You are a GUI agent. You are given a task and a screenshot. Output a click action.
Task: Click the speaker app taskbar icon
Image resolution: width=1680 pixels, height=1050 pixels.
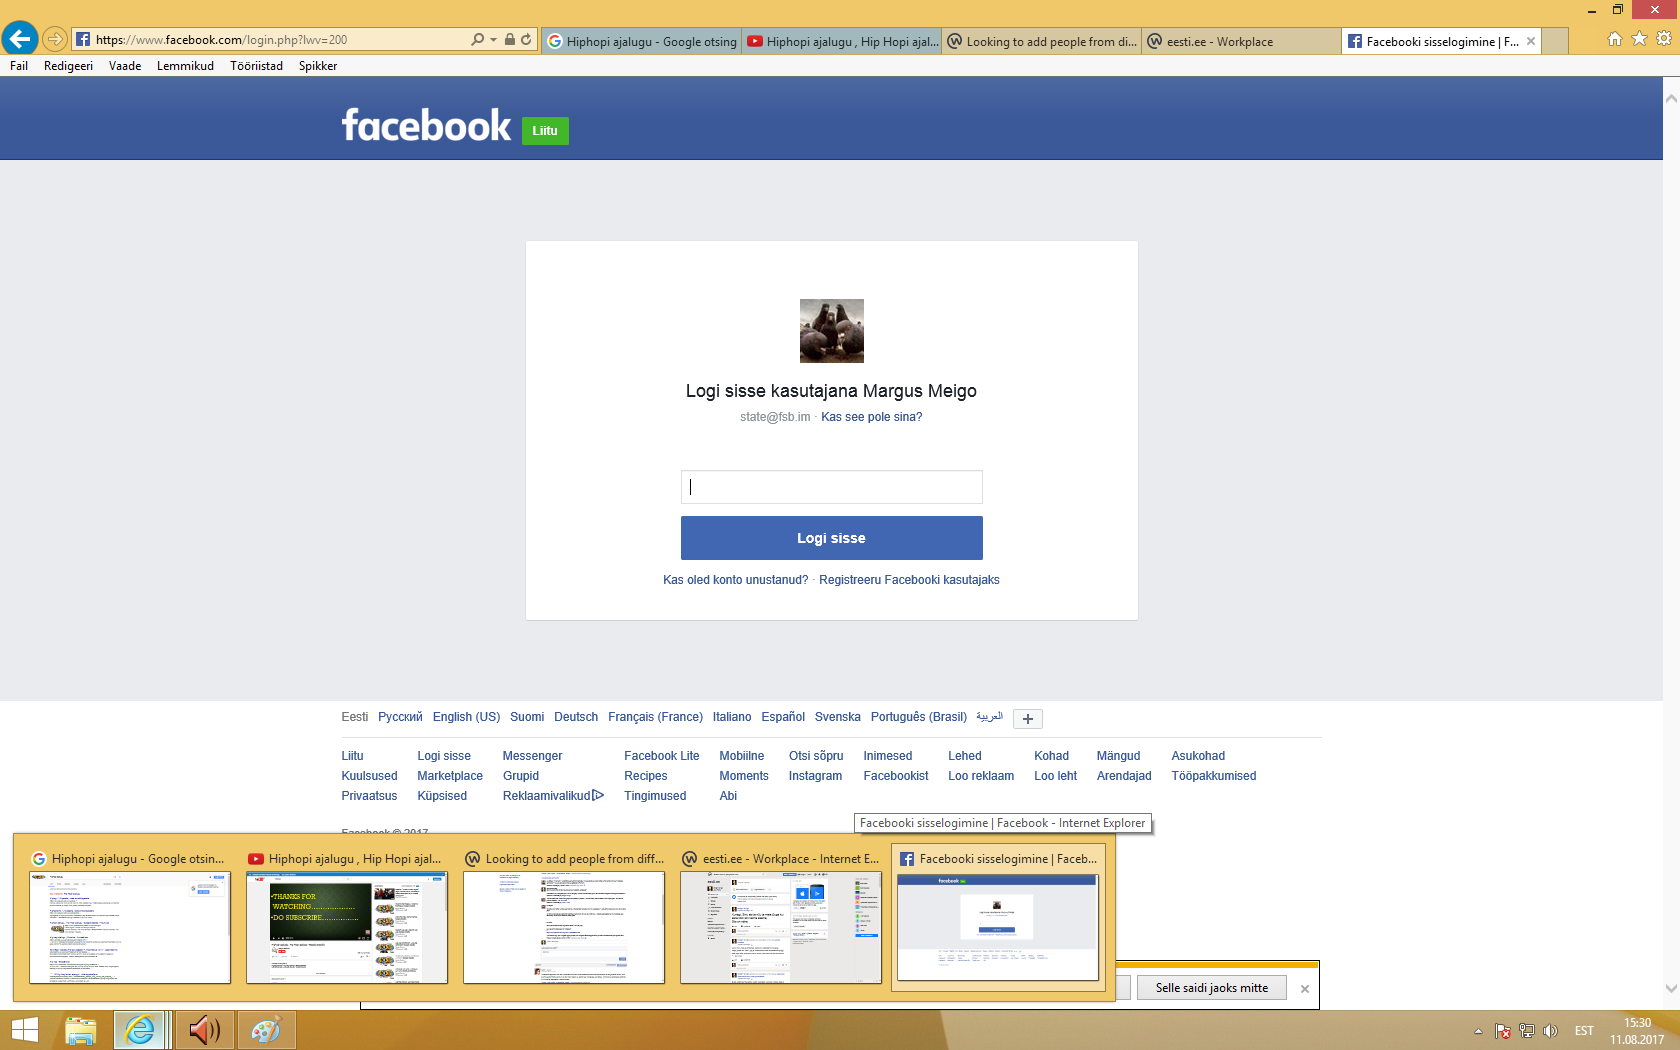click(x=205, y=1030)
